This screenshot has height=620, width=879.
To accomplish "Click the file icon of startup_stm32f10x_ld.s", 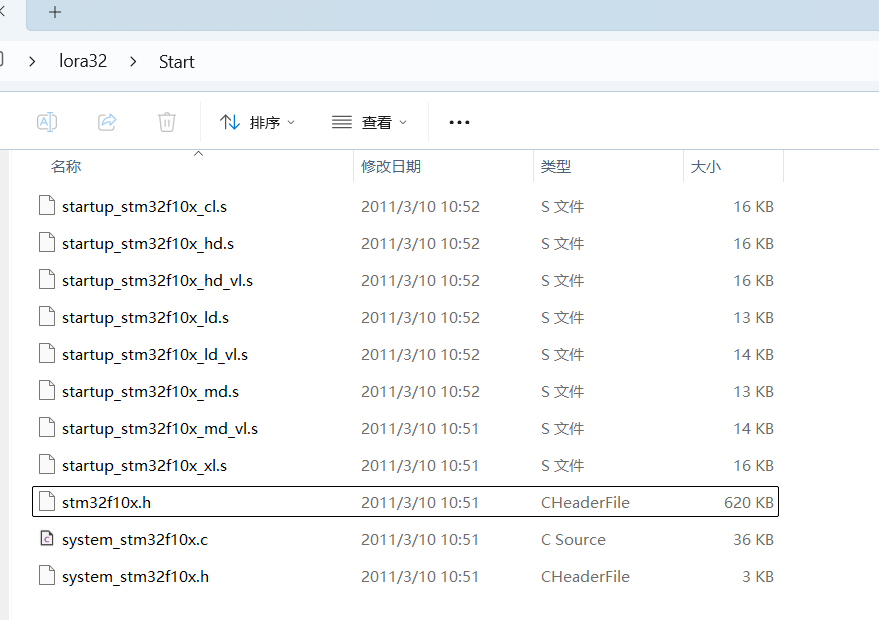I will (x=47, y=316).
